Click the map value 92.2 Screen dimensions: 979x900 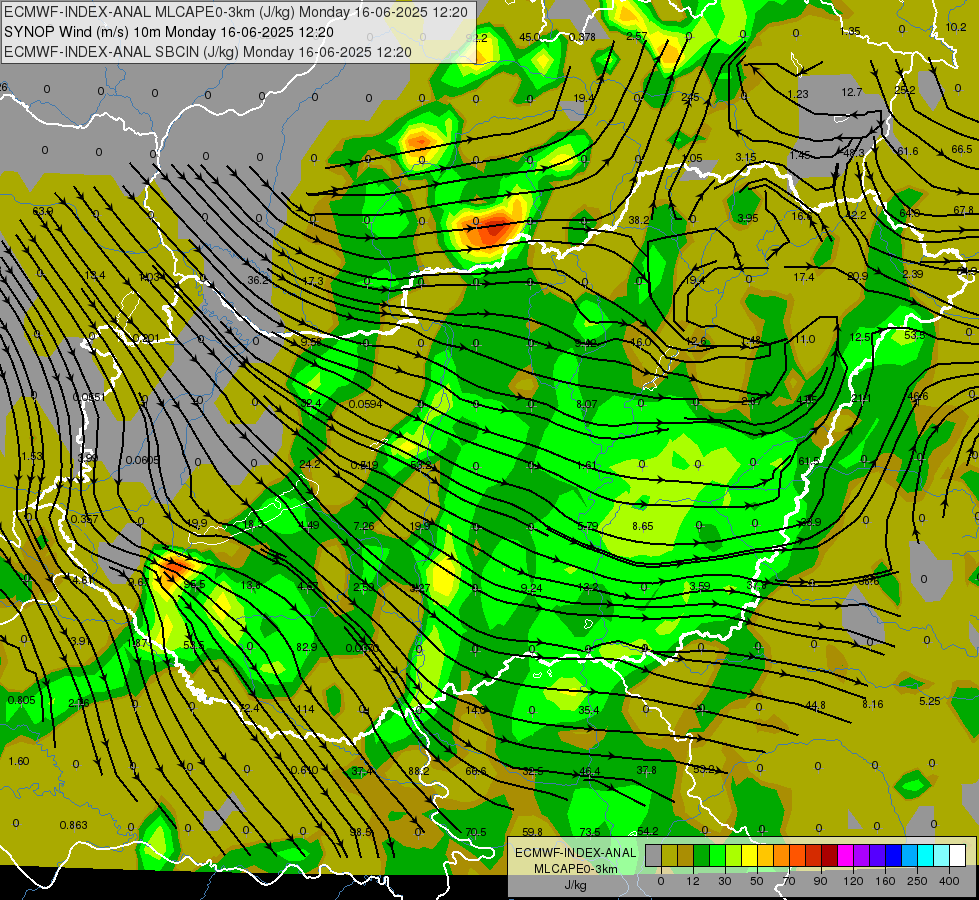476,38
